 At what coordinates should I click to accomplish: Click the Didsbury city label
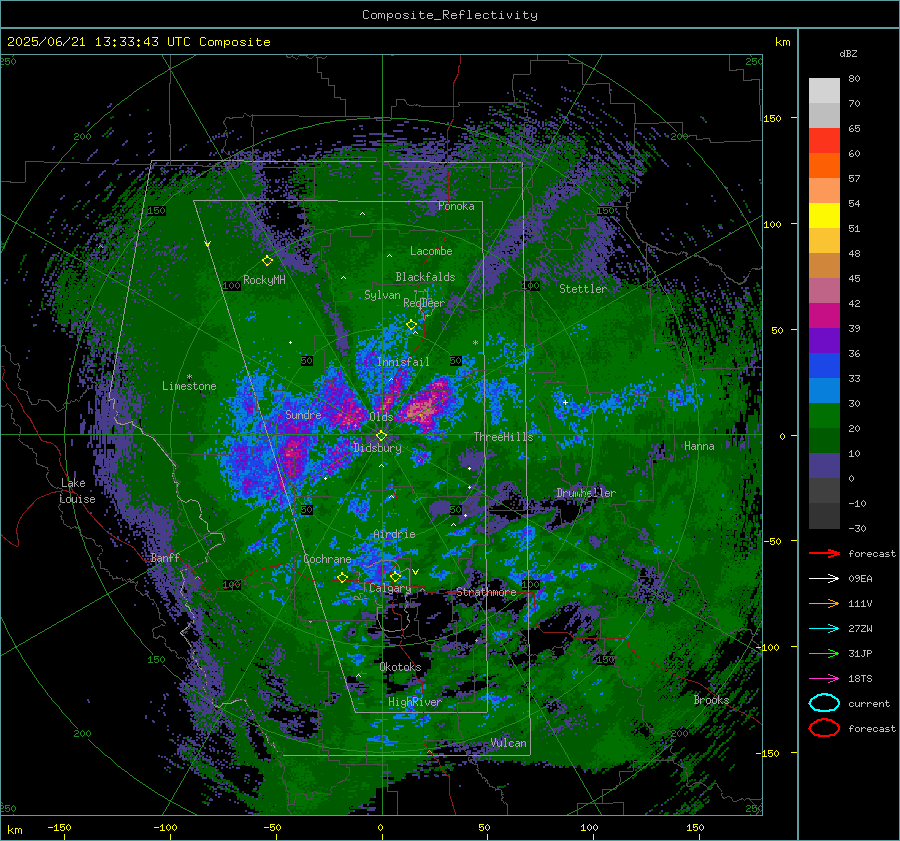coord(377,448)
